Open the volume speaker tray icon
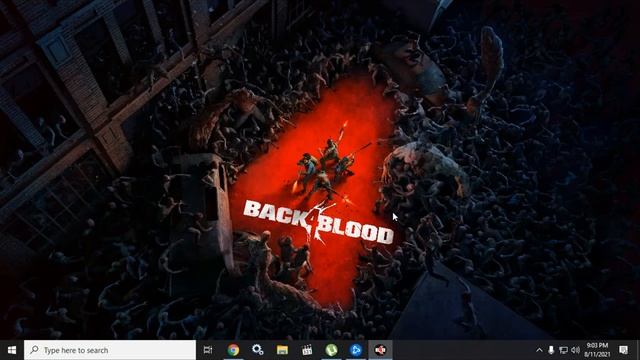The image size is (640, 360). (576, 350)
